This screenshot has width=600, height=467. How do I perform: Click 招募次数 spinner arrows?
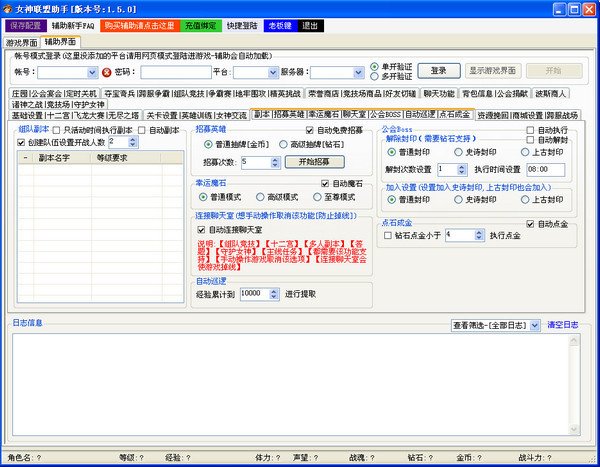(x=275, y=162)
